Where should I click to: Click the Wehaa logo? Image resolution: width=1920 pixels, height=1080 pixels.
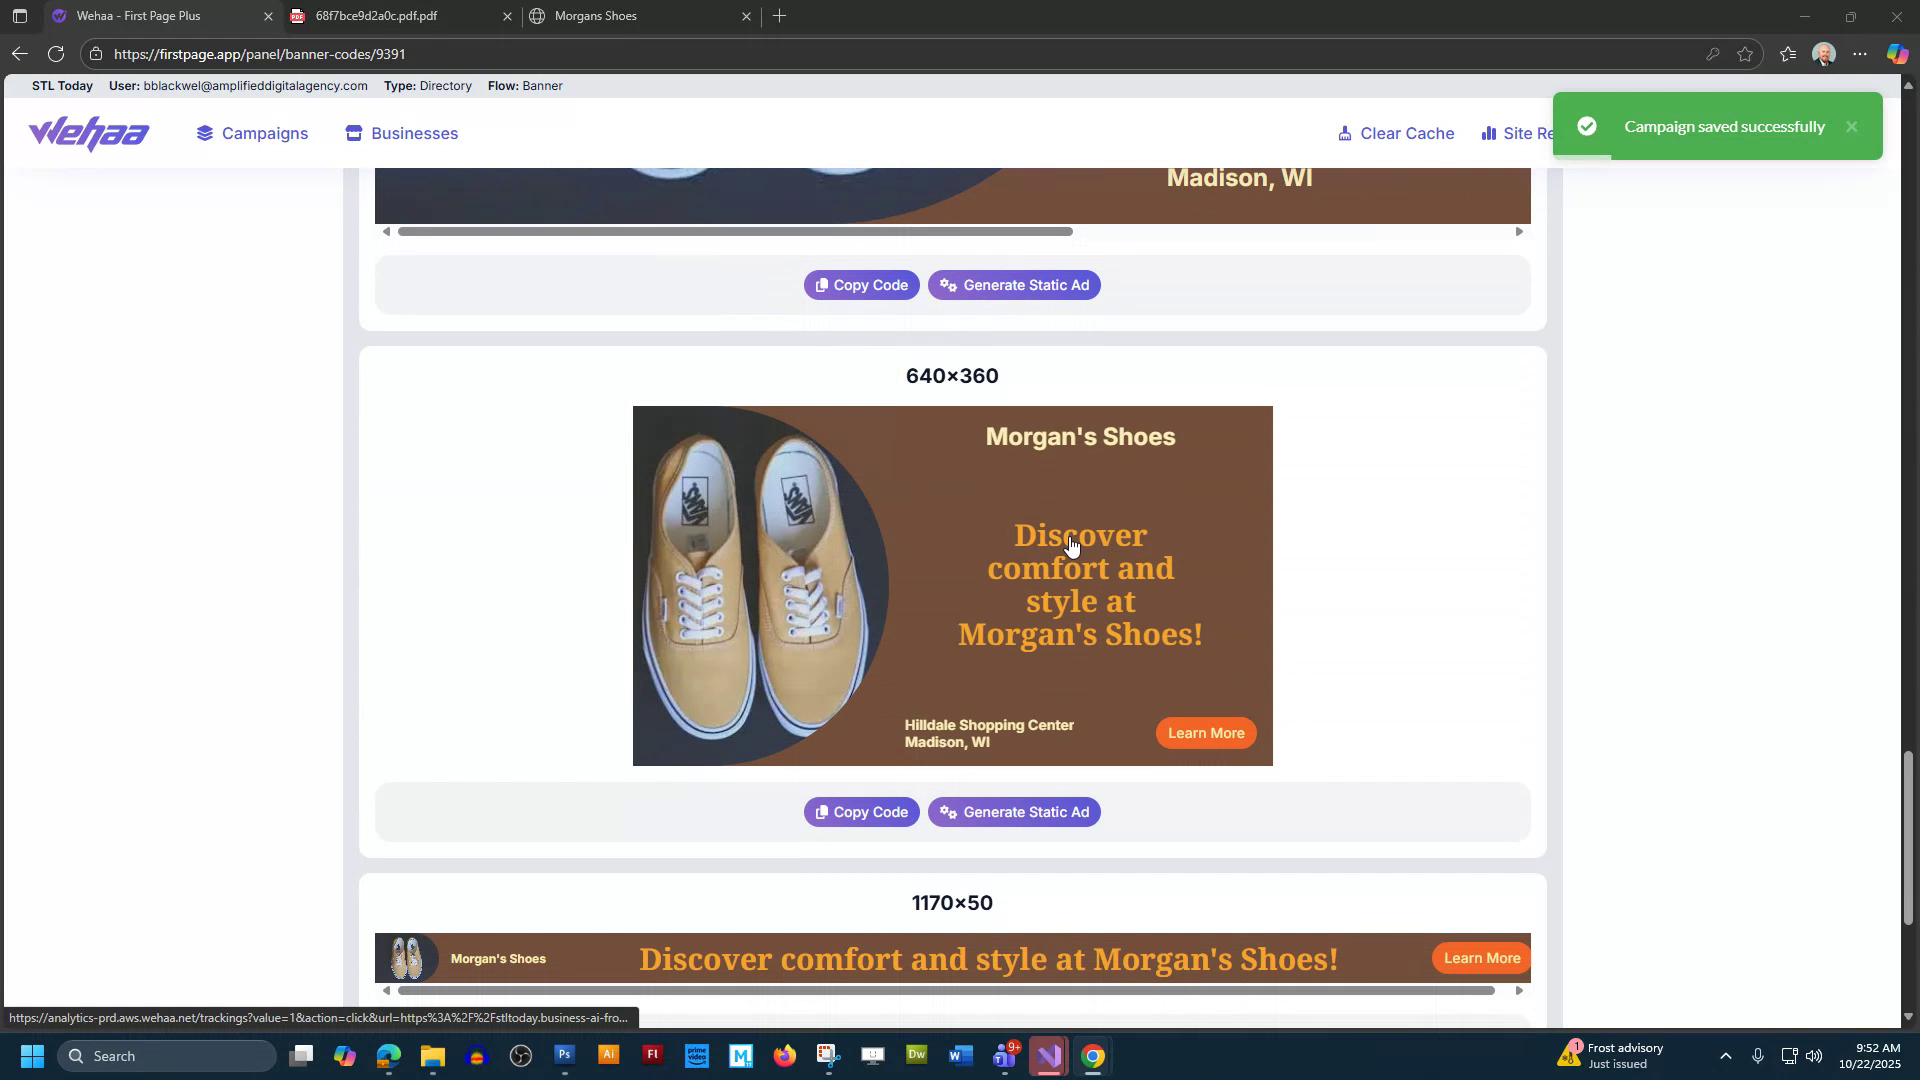tap(88, 133)
